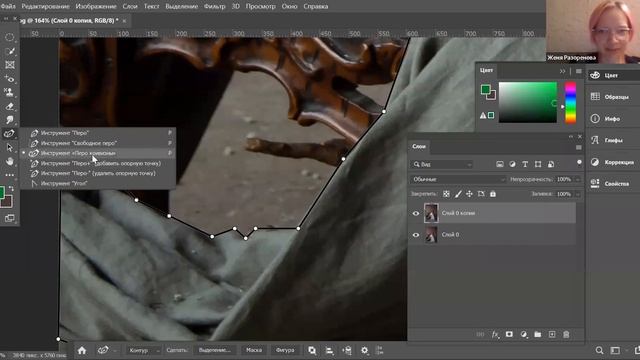Screen dimensions: 640x360
Task: Switch to the Слои tab
Action: 419,146
